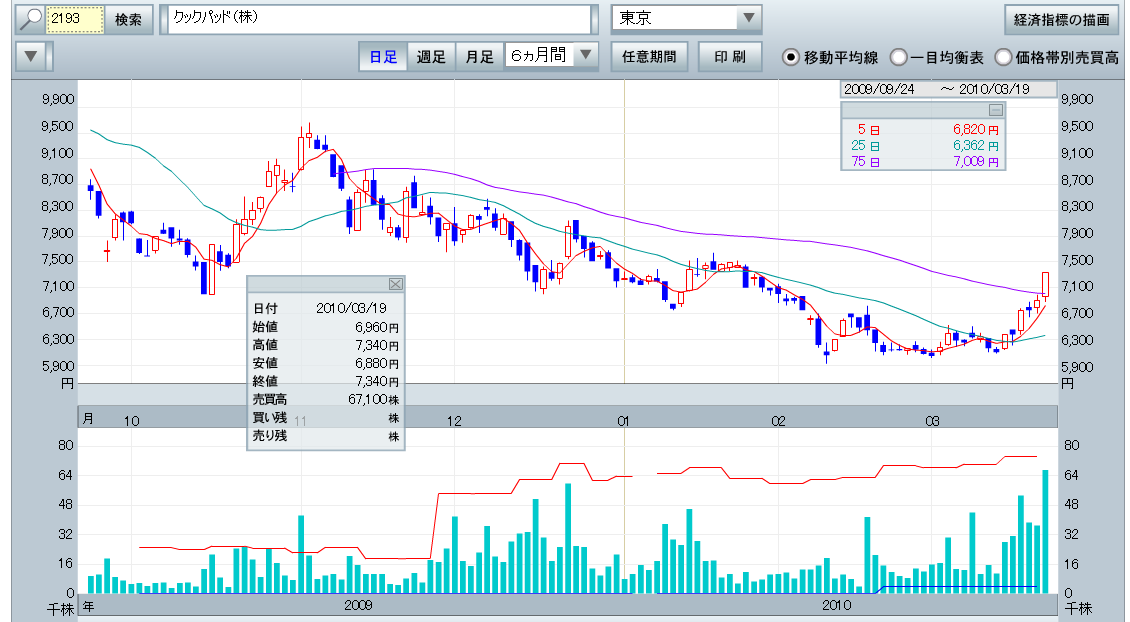Click the magnifying glass search icon
This screenshot has width=1130, height=622.
point(33,19)
